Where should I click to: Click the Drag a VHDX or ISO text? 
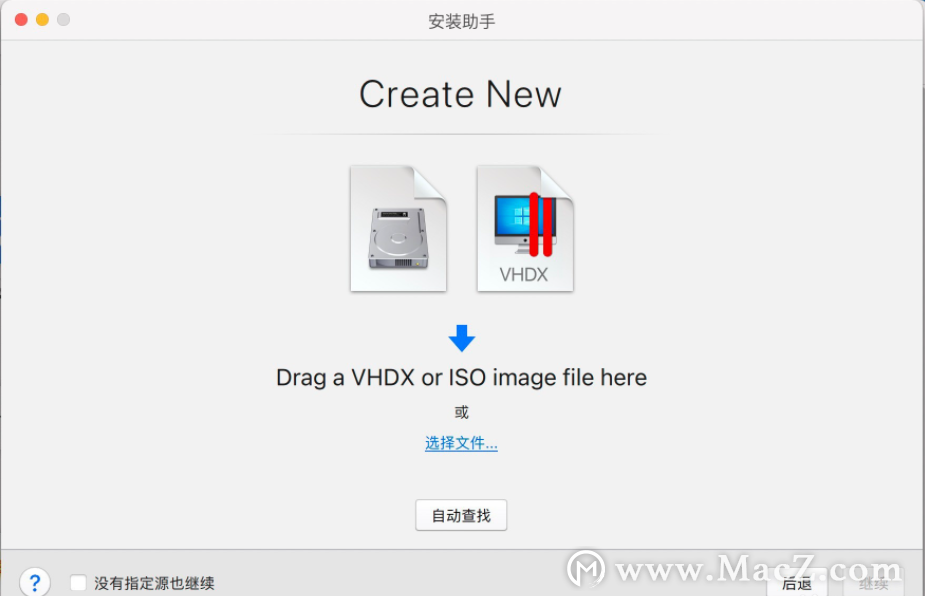tap(461, 378)
